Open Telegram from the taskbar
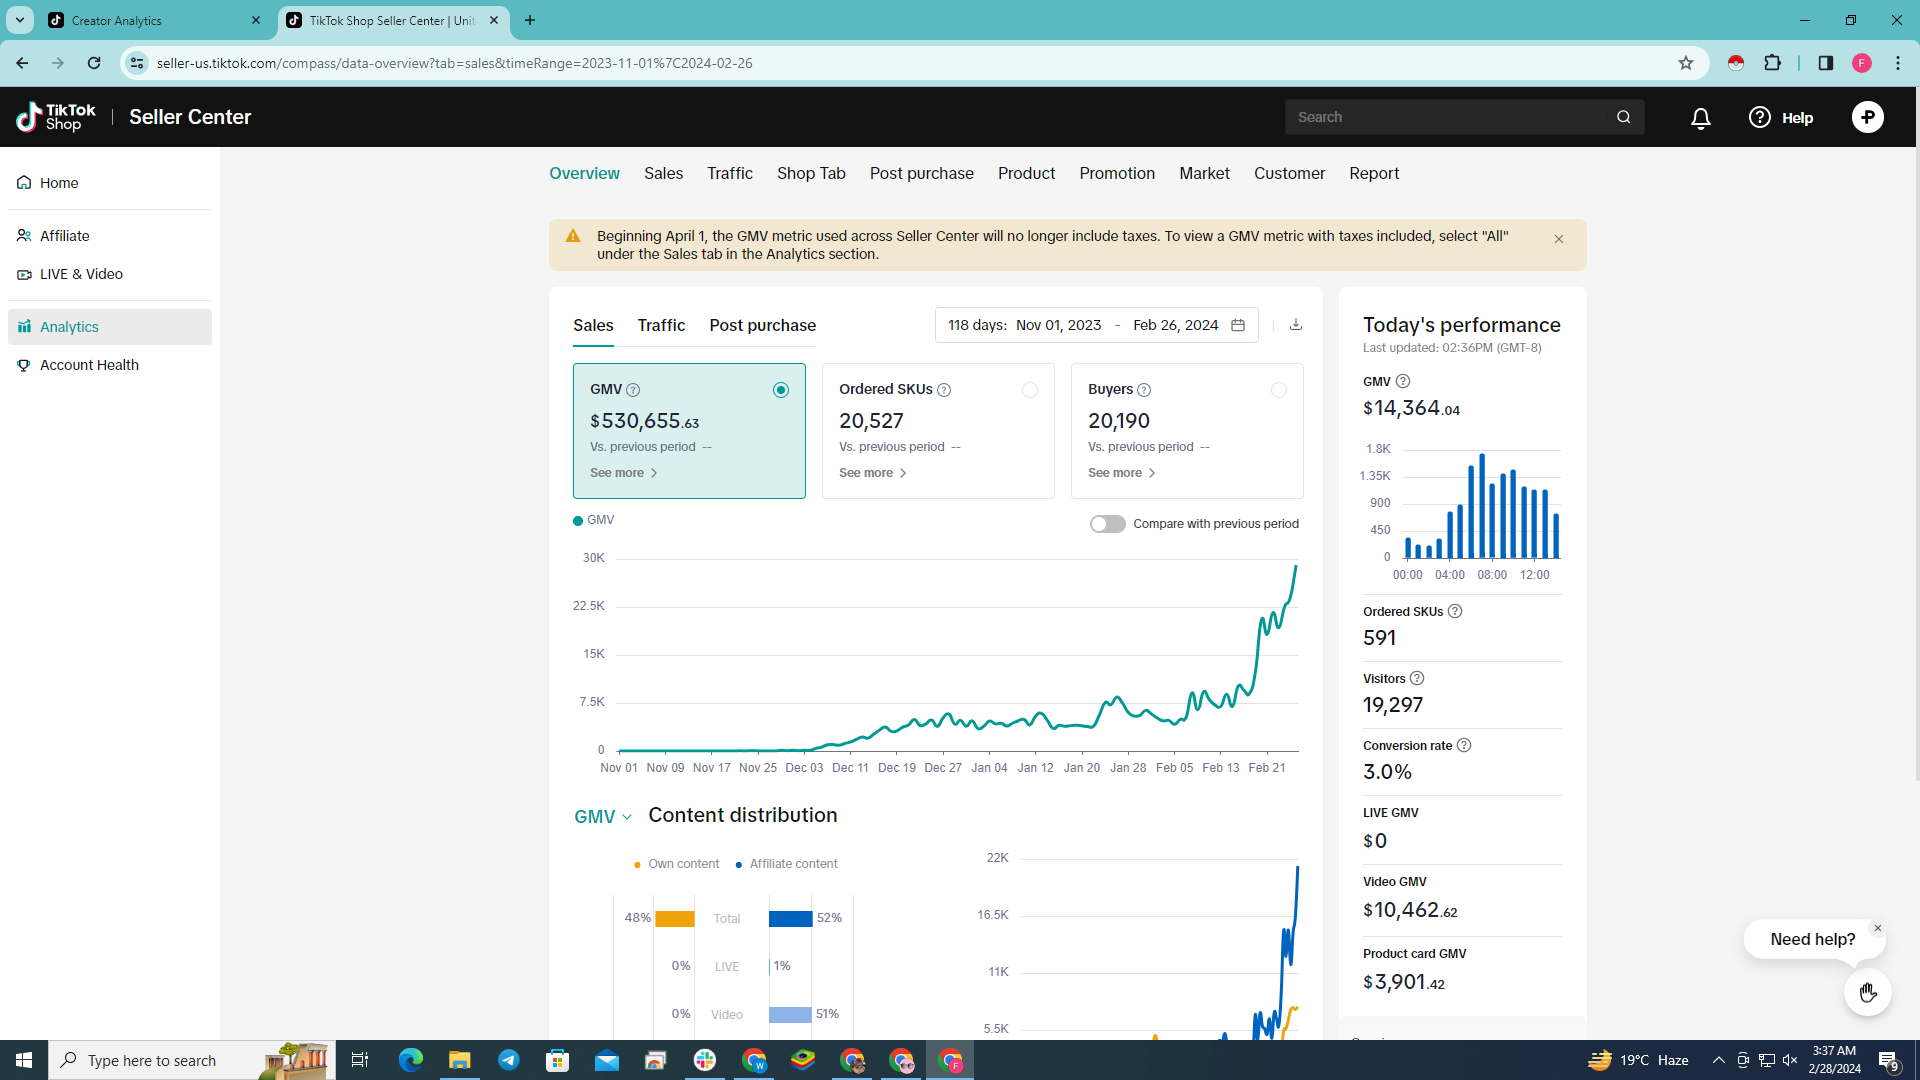Screen dimensions: 1920x1080 [x=508, y=1060]
